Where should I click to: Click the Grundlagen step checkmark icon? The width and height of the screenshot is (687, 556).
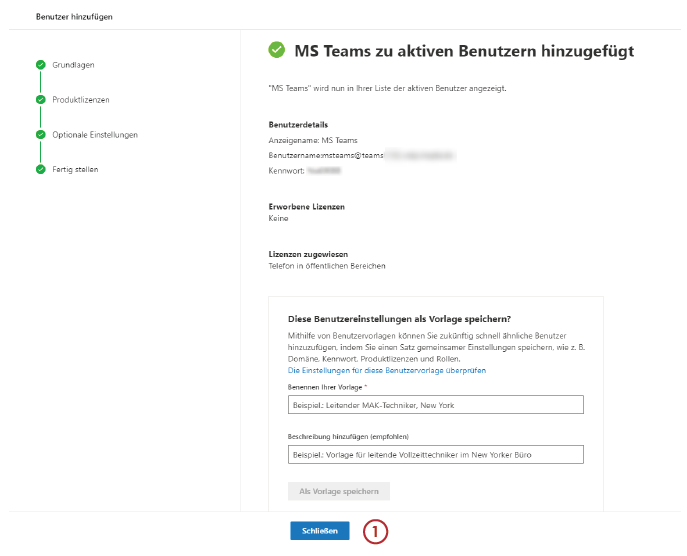pos(41,65)
